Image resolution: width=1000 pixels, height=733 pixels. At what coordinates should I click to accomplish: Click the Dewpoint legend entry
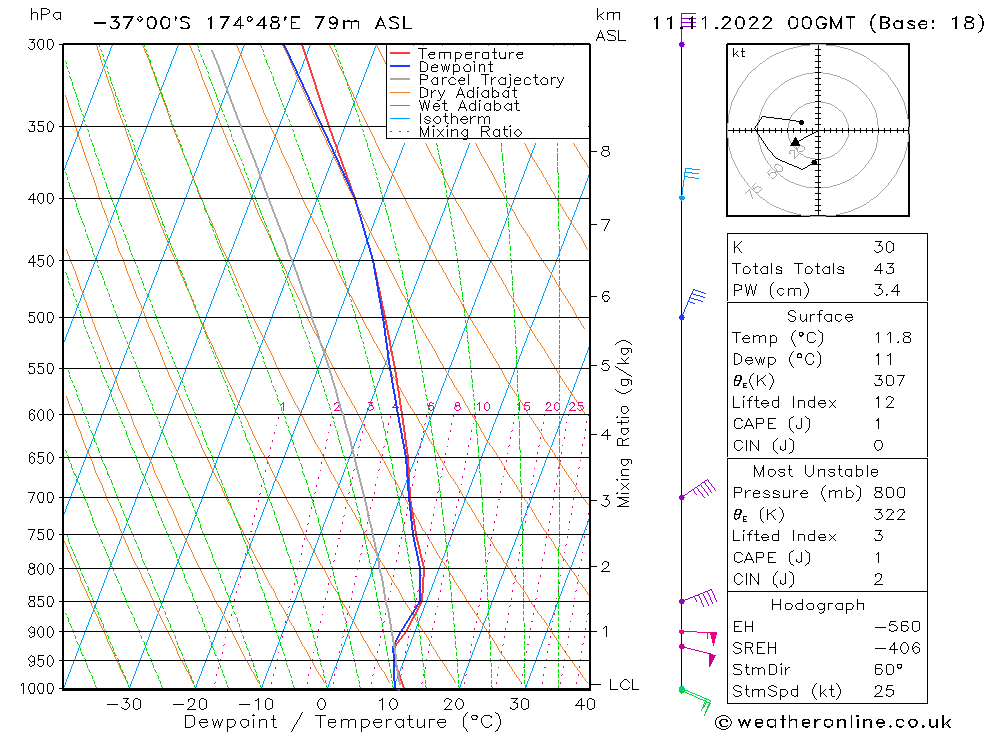click(441, 67)
